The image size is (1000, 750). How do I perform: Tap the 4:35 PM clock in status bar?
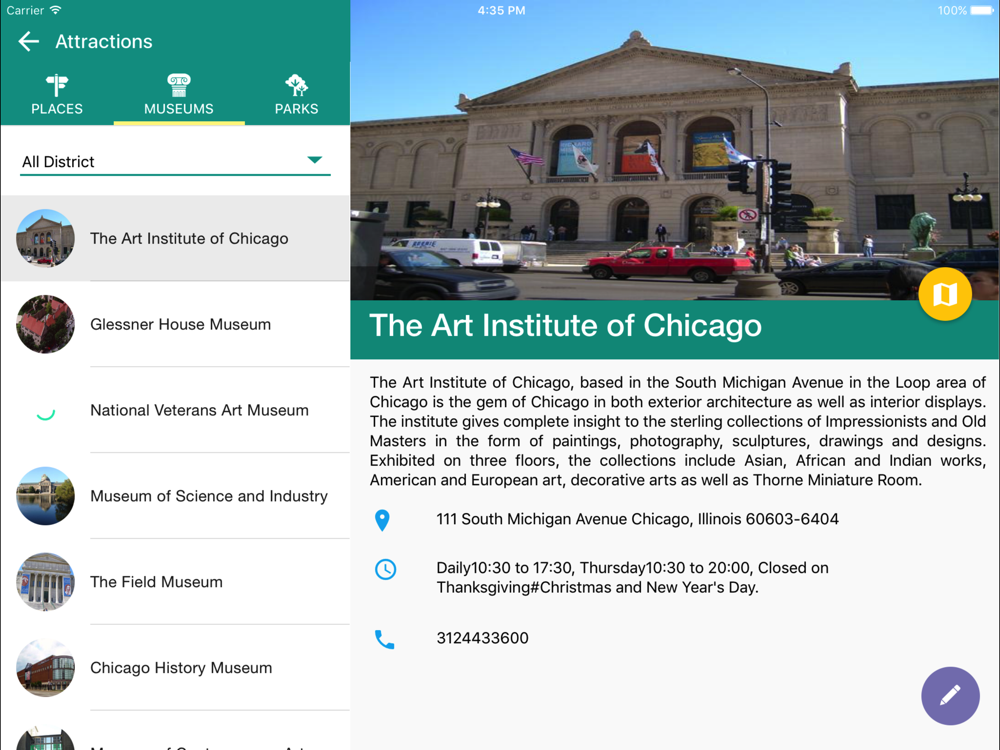pyautogui.click(x=501, y=10)
